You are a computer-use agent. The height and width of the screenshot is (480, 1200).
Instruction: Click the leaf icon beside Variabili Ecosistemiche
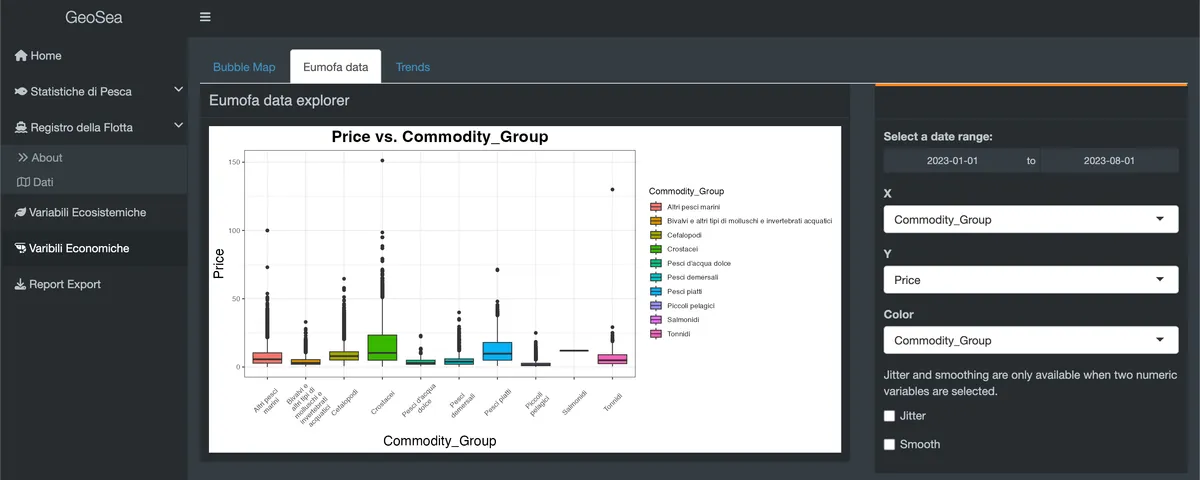coord(21,212)
